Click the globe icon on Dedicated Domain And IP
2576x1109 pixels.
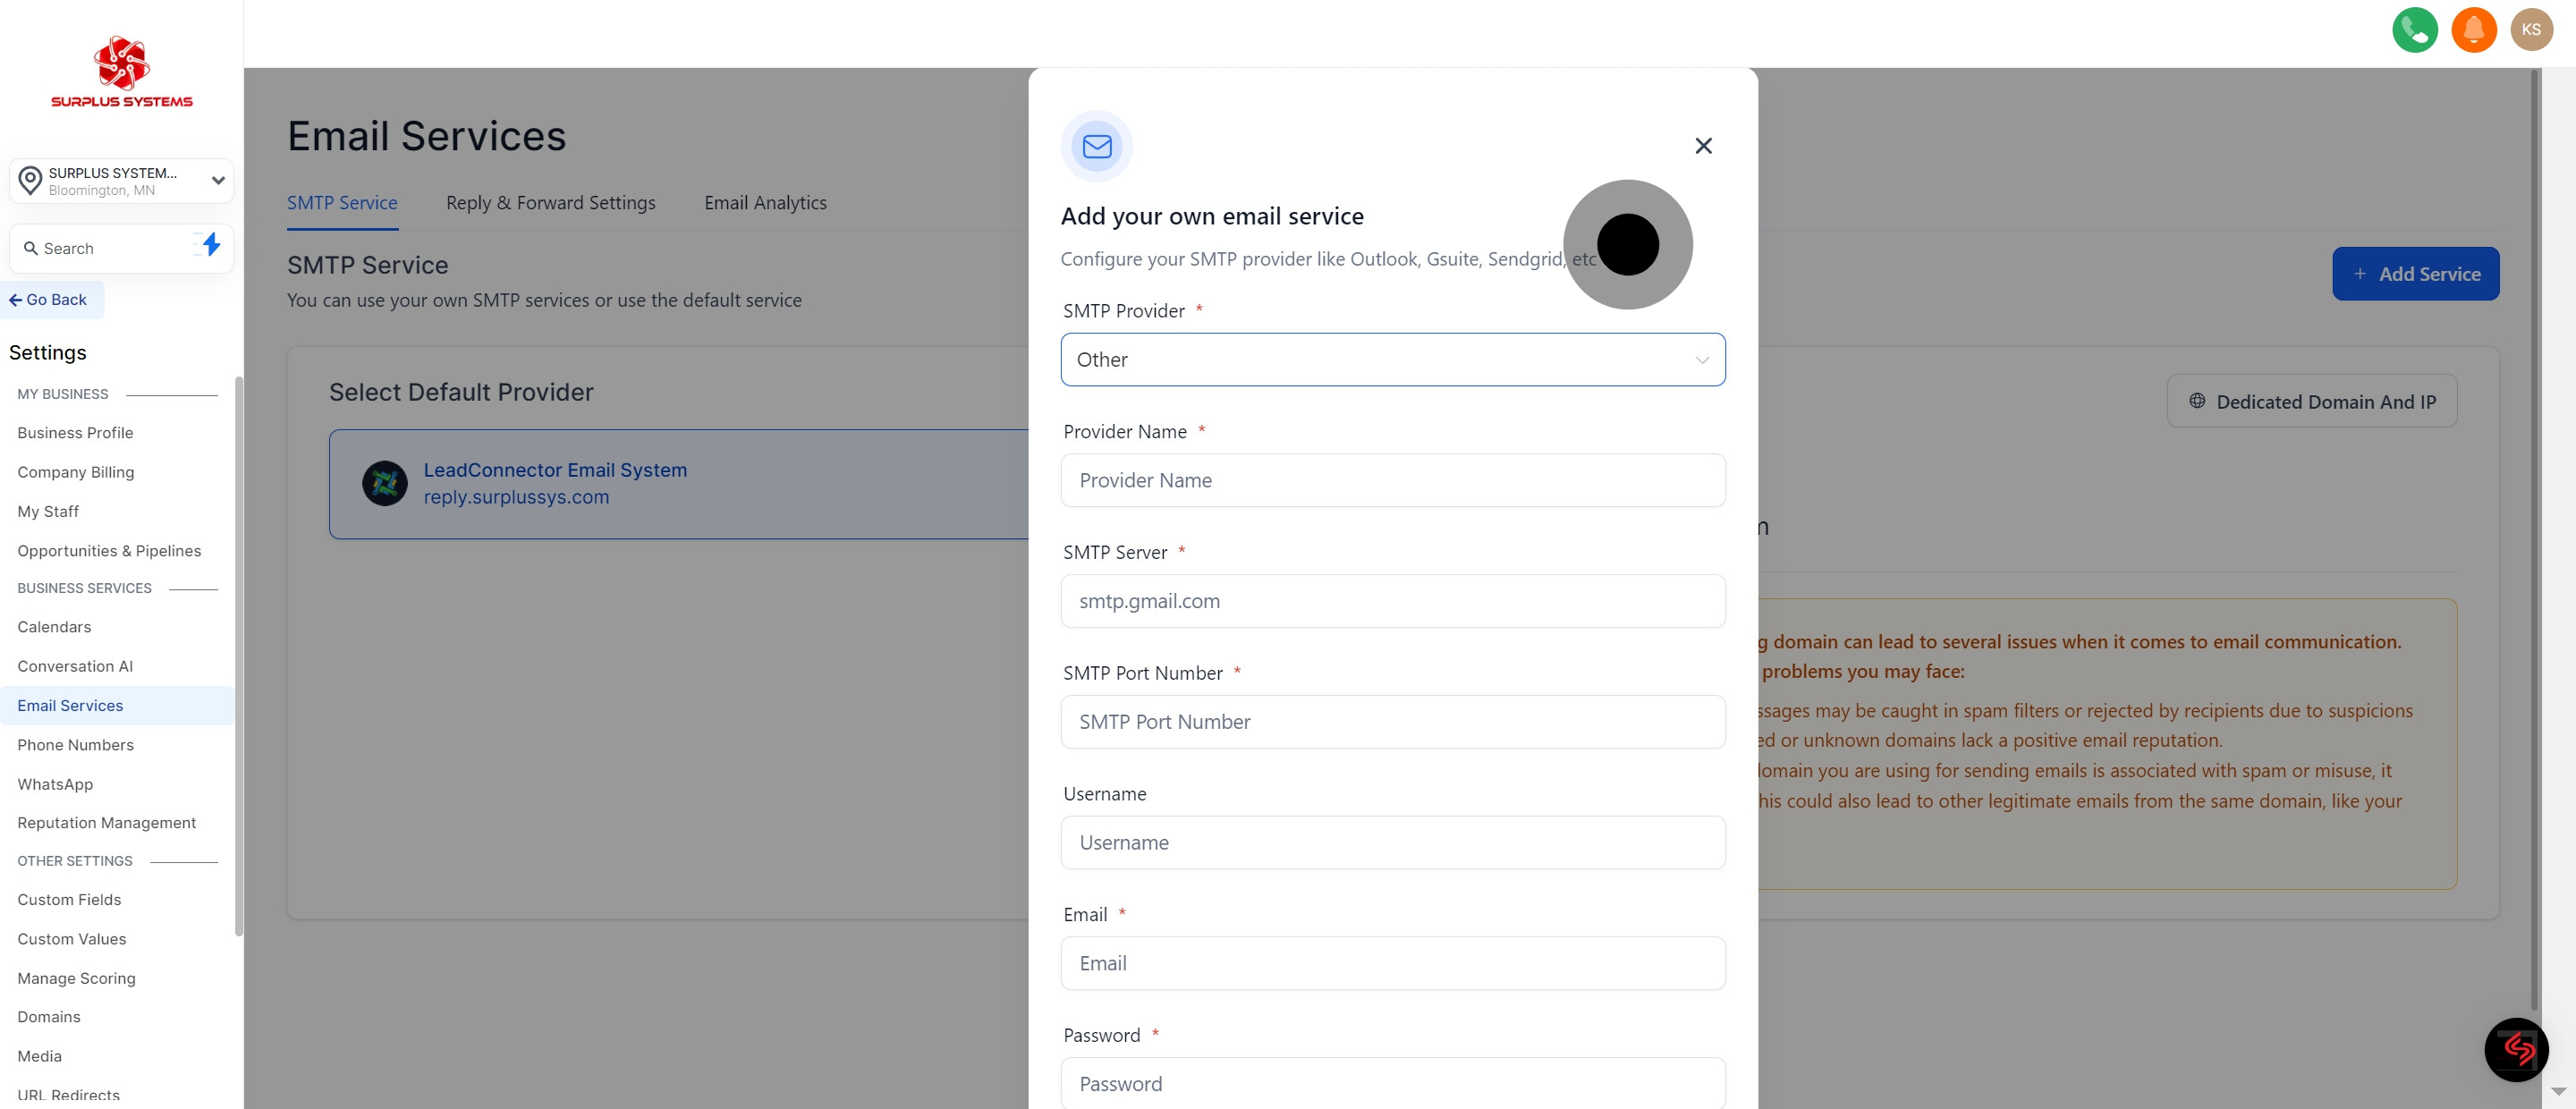[2197, 401]
